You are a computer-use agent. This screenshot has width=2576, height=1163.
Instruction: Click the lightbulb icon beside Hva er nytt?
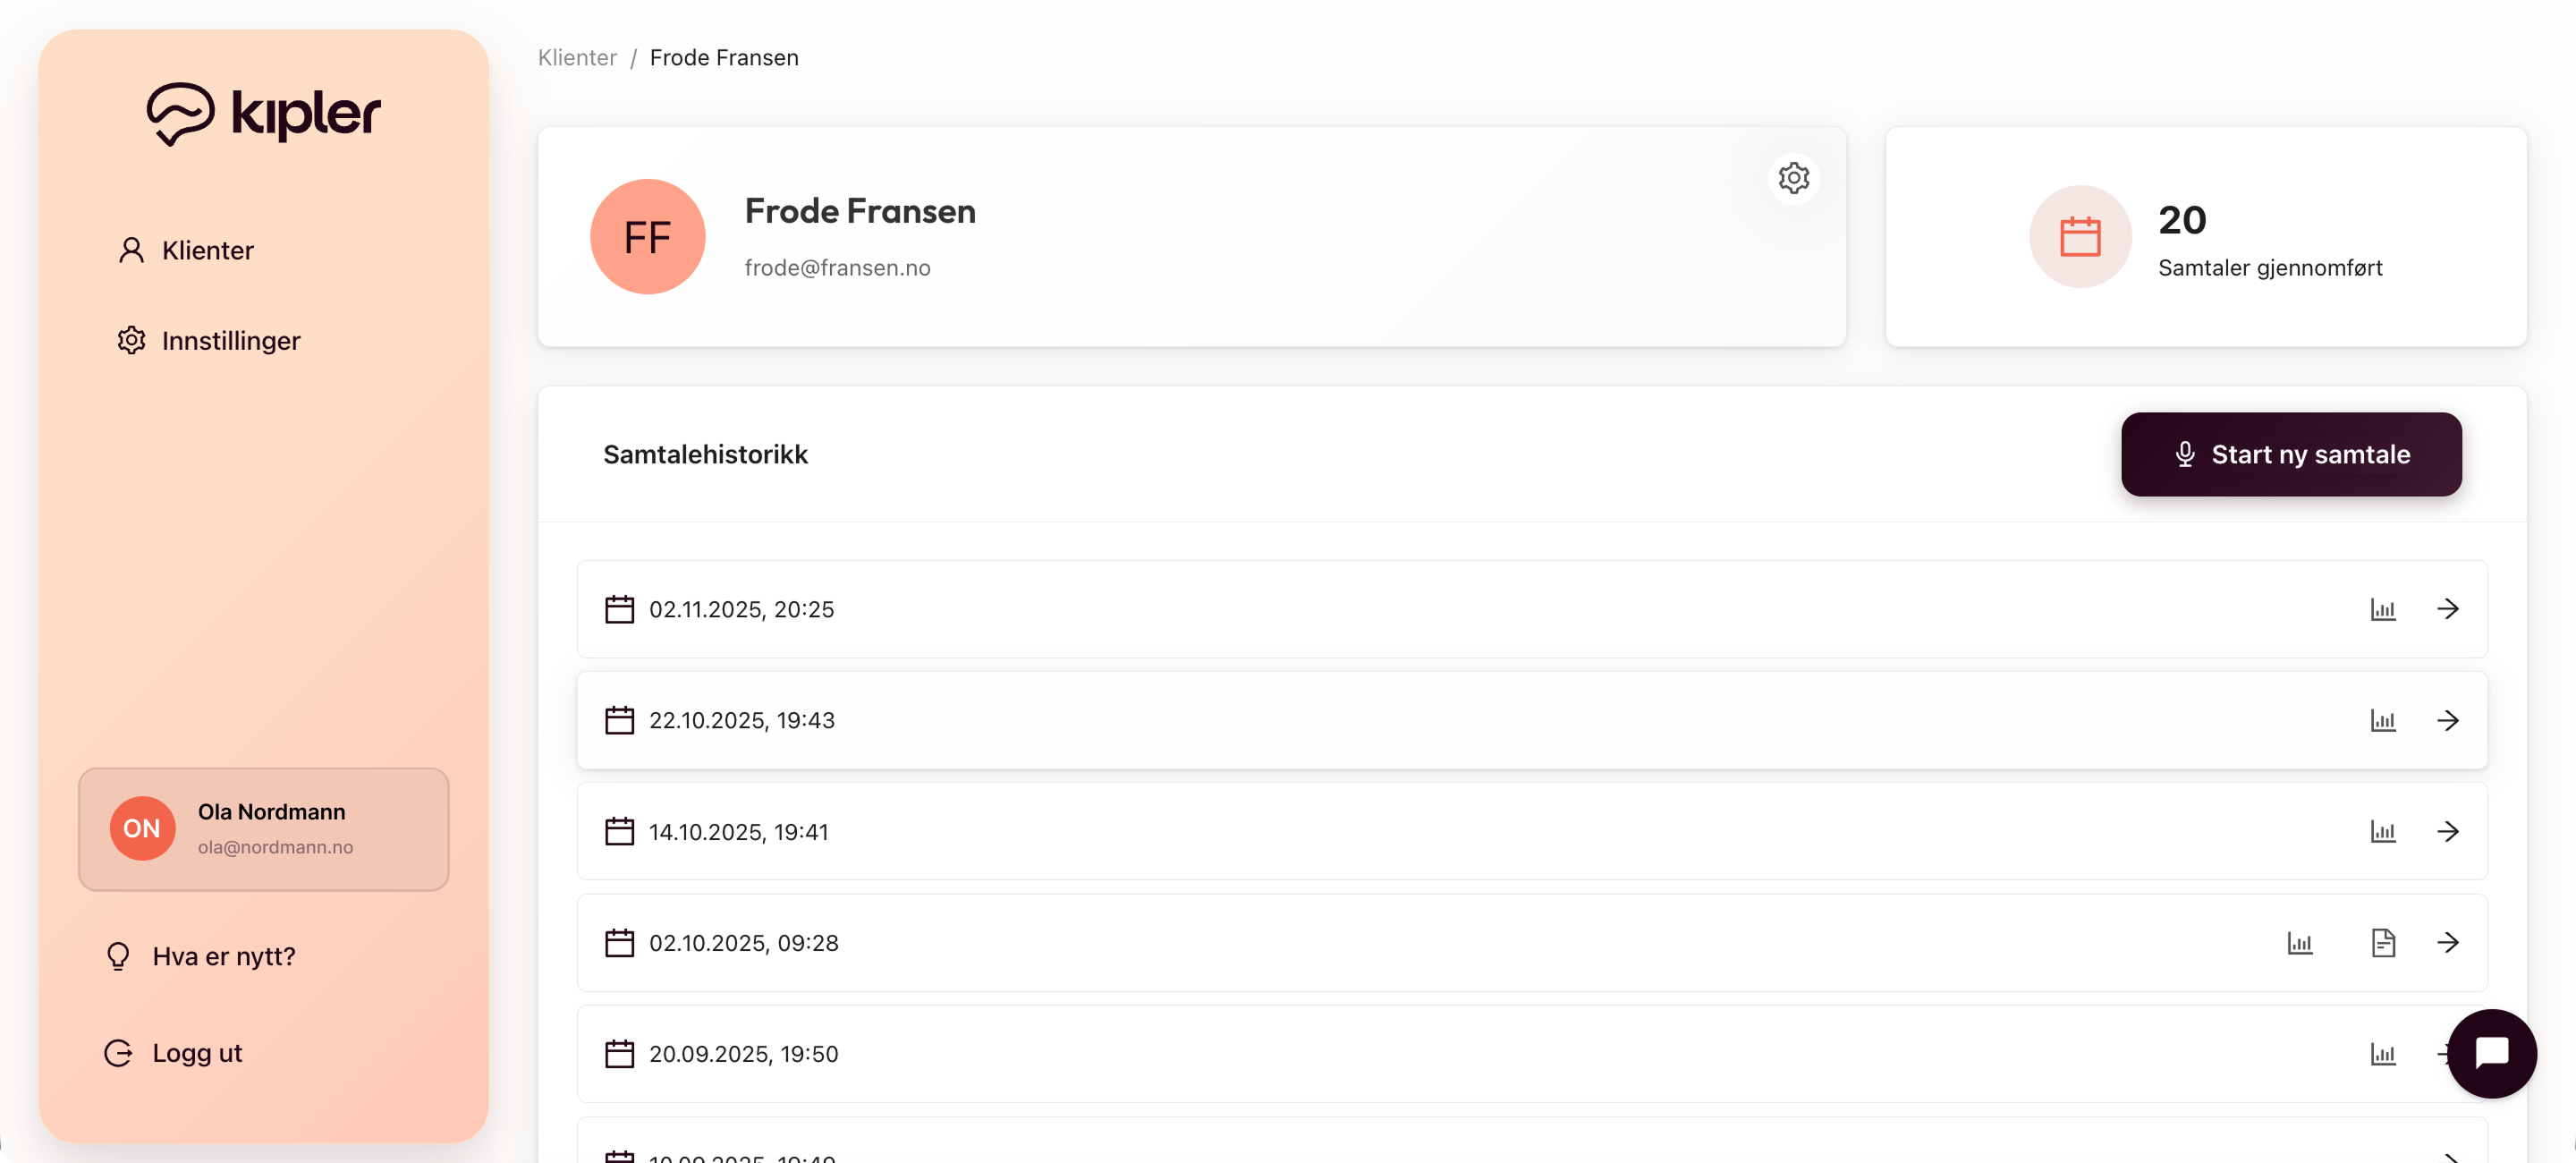[x=118, y=955]
